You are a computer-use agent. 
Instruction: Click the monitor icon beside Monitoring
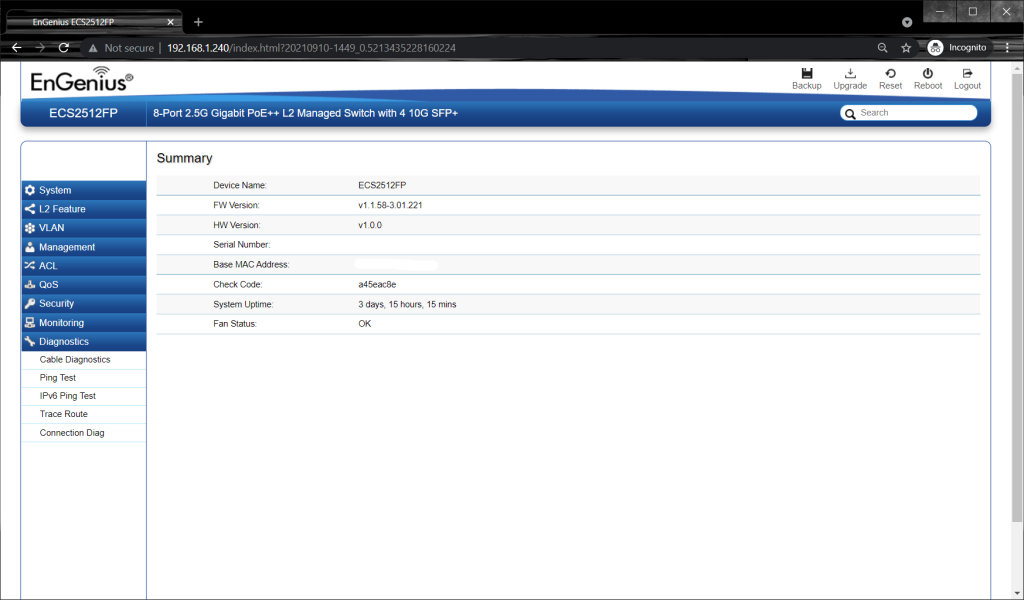(x=30, y=323)
